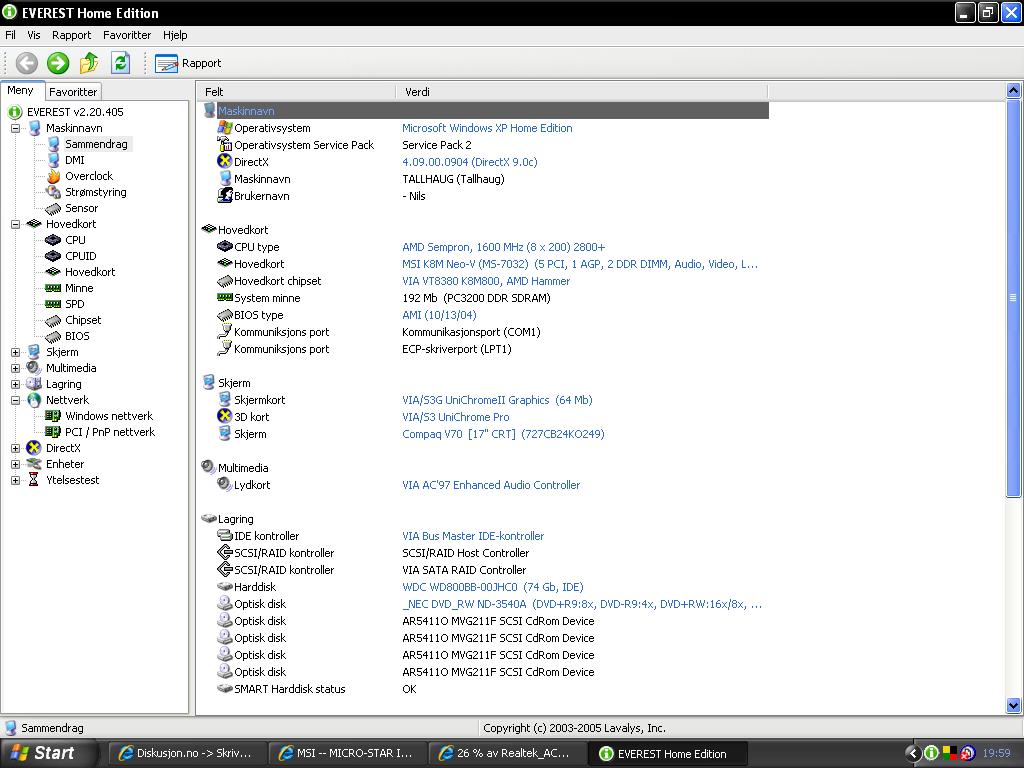Select the Chipset icon in tree

click(54, 320)
